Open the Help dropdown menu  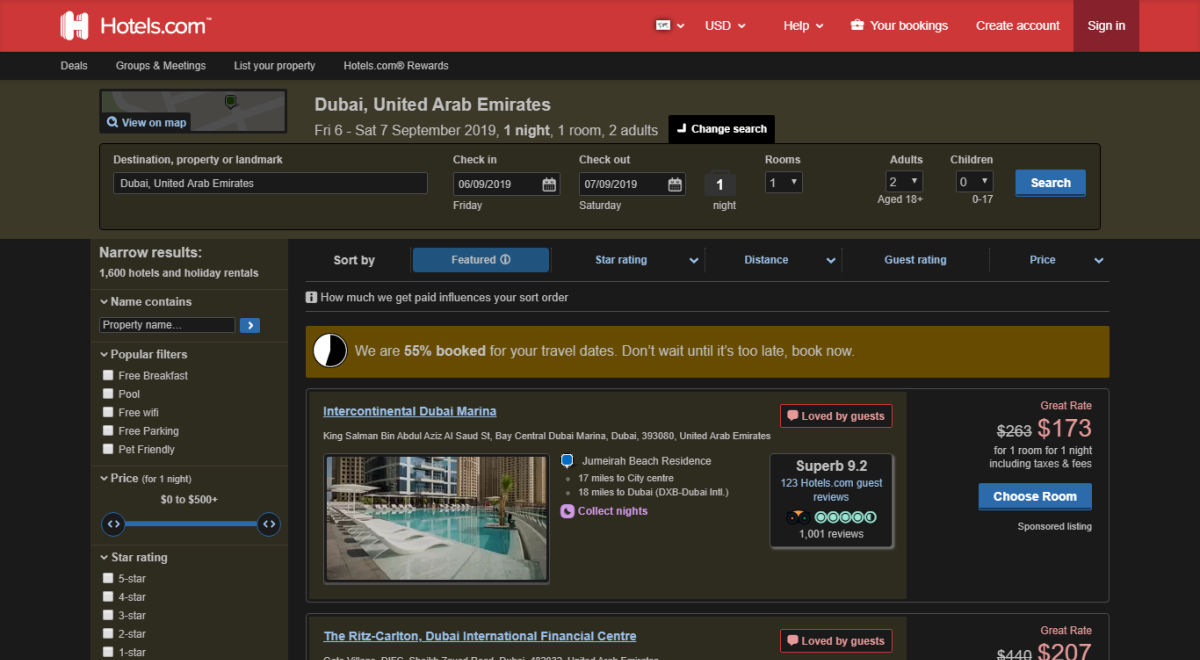click(x=803, y=26)
